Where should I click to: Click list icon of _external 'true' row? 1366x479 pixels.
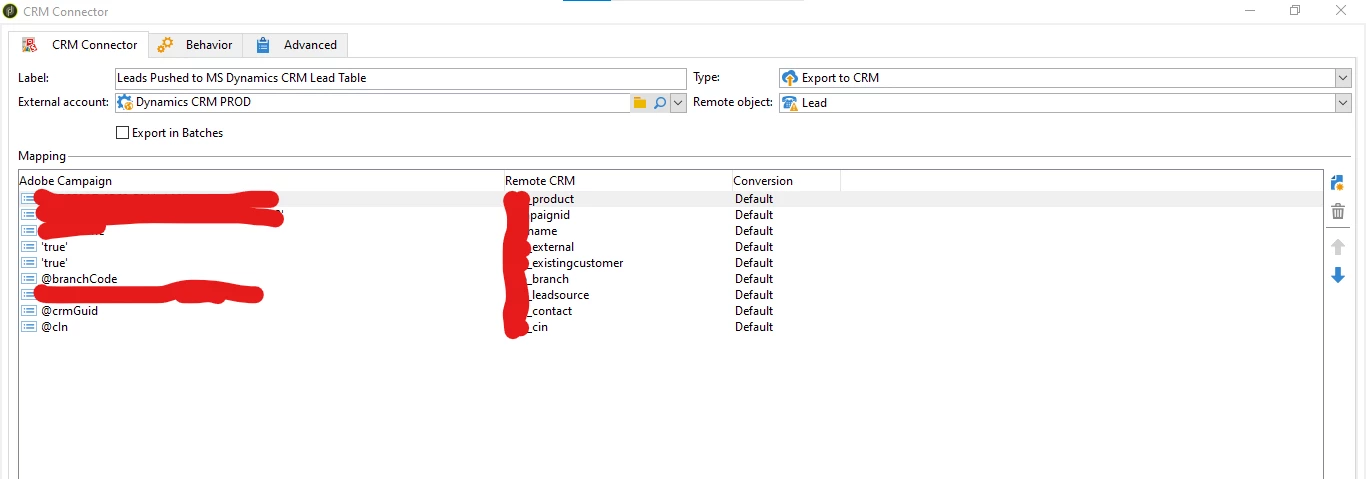[29, 247]
